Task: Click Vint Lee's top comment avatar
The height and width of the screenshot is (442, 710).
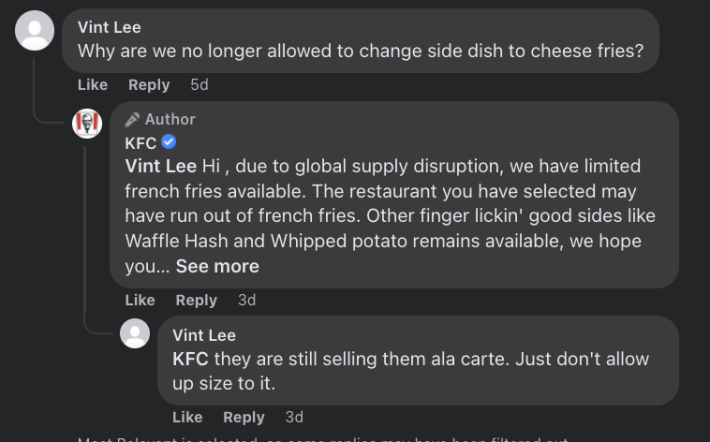Action: [35, 31]
